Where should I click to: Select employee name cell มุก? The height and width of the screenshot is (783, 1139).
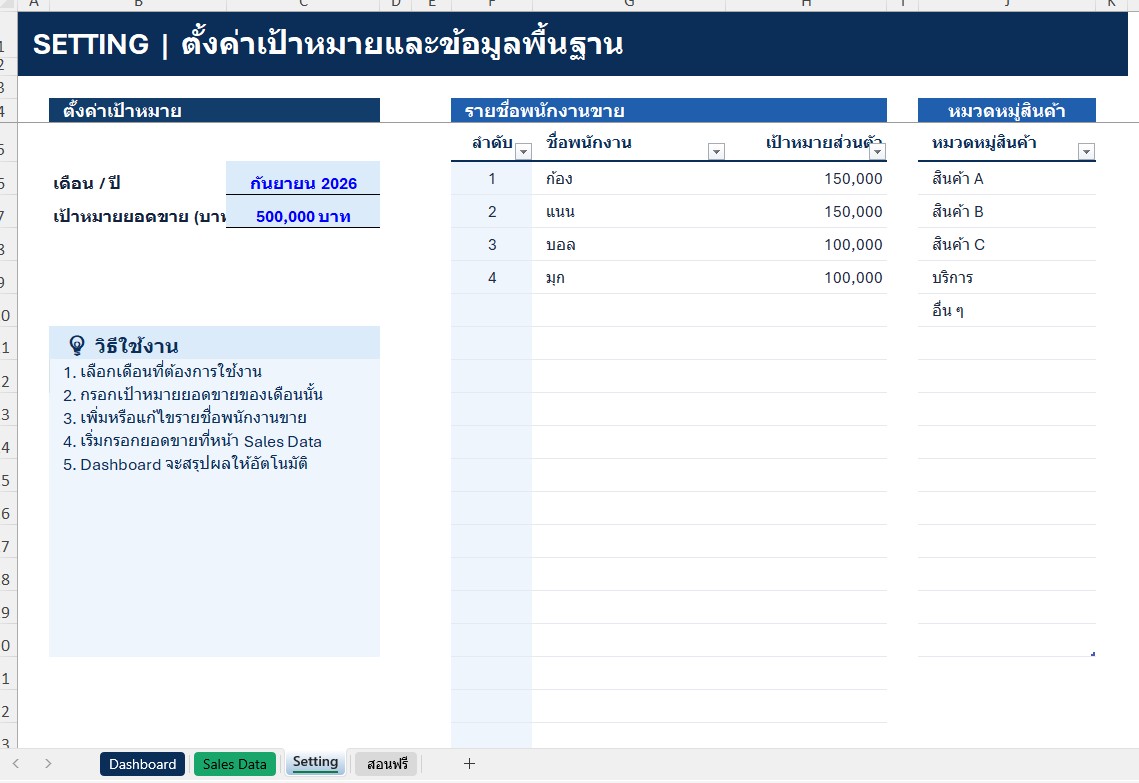[x=629, y=277]
